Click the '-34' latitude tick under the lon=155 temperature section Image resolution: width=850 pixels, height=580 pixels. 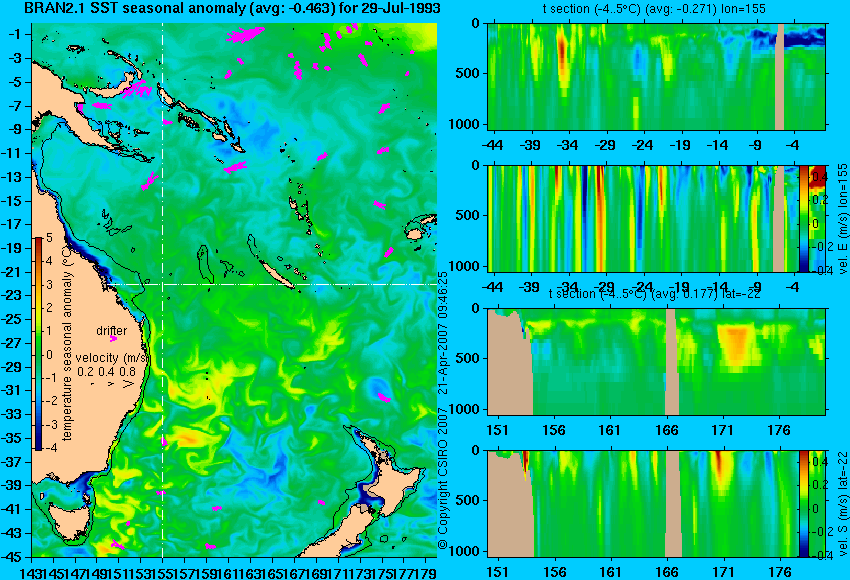pos(568,145)
